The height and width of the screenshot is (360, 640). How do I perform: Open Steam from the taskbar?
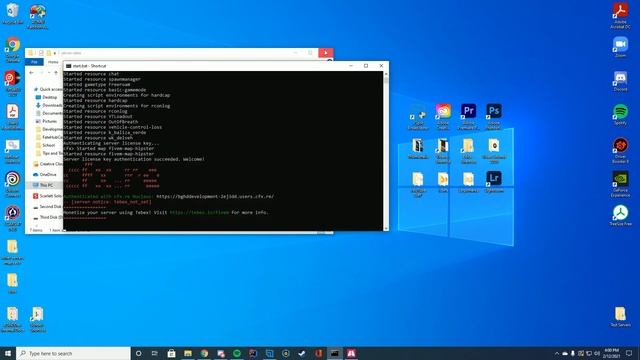(x=302, y=353)
